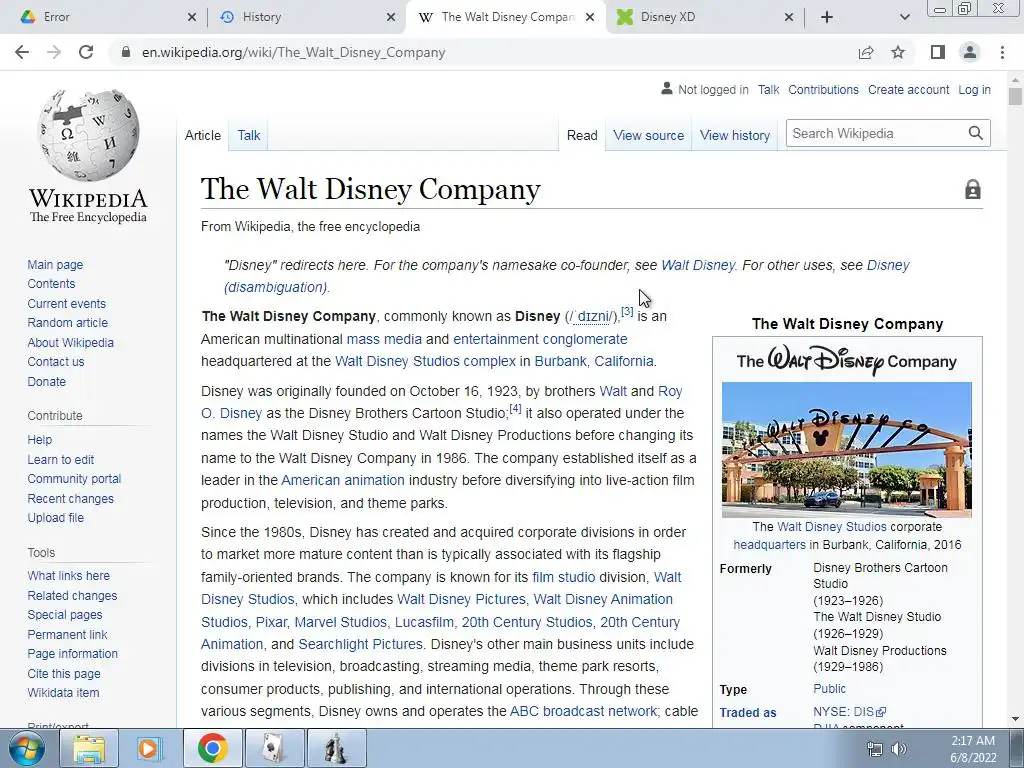Open the Chrome three-dot menu
1024x768 pixels.
click(1002, 52)
